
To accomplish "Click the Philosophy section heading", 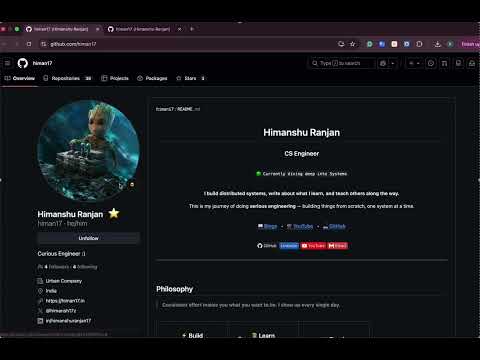I will point(175,289).
